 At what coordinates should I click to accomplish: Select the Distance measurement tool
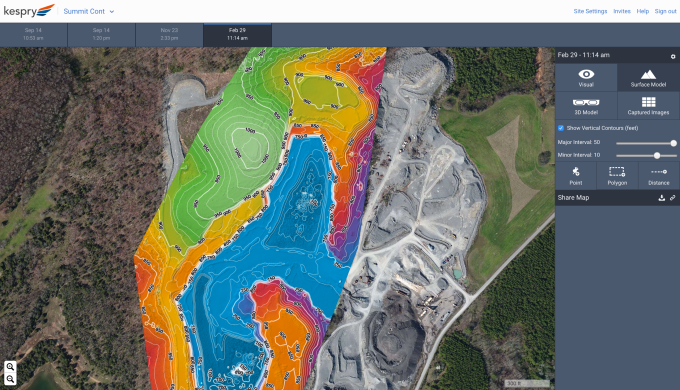(x=659, y=176)
